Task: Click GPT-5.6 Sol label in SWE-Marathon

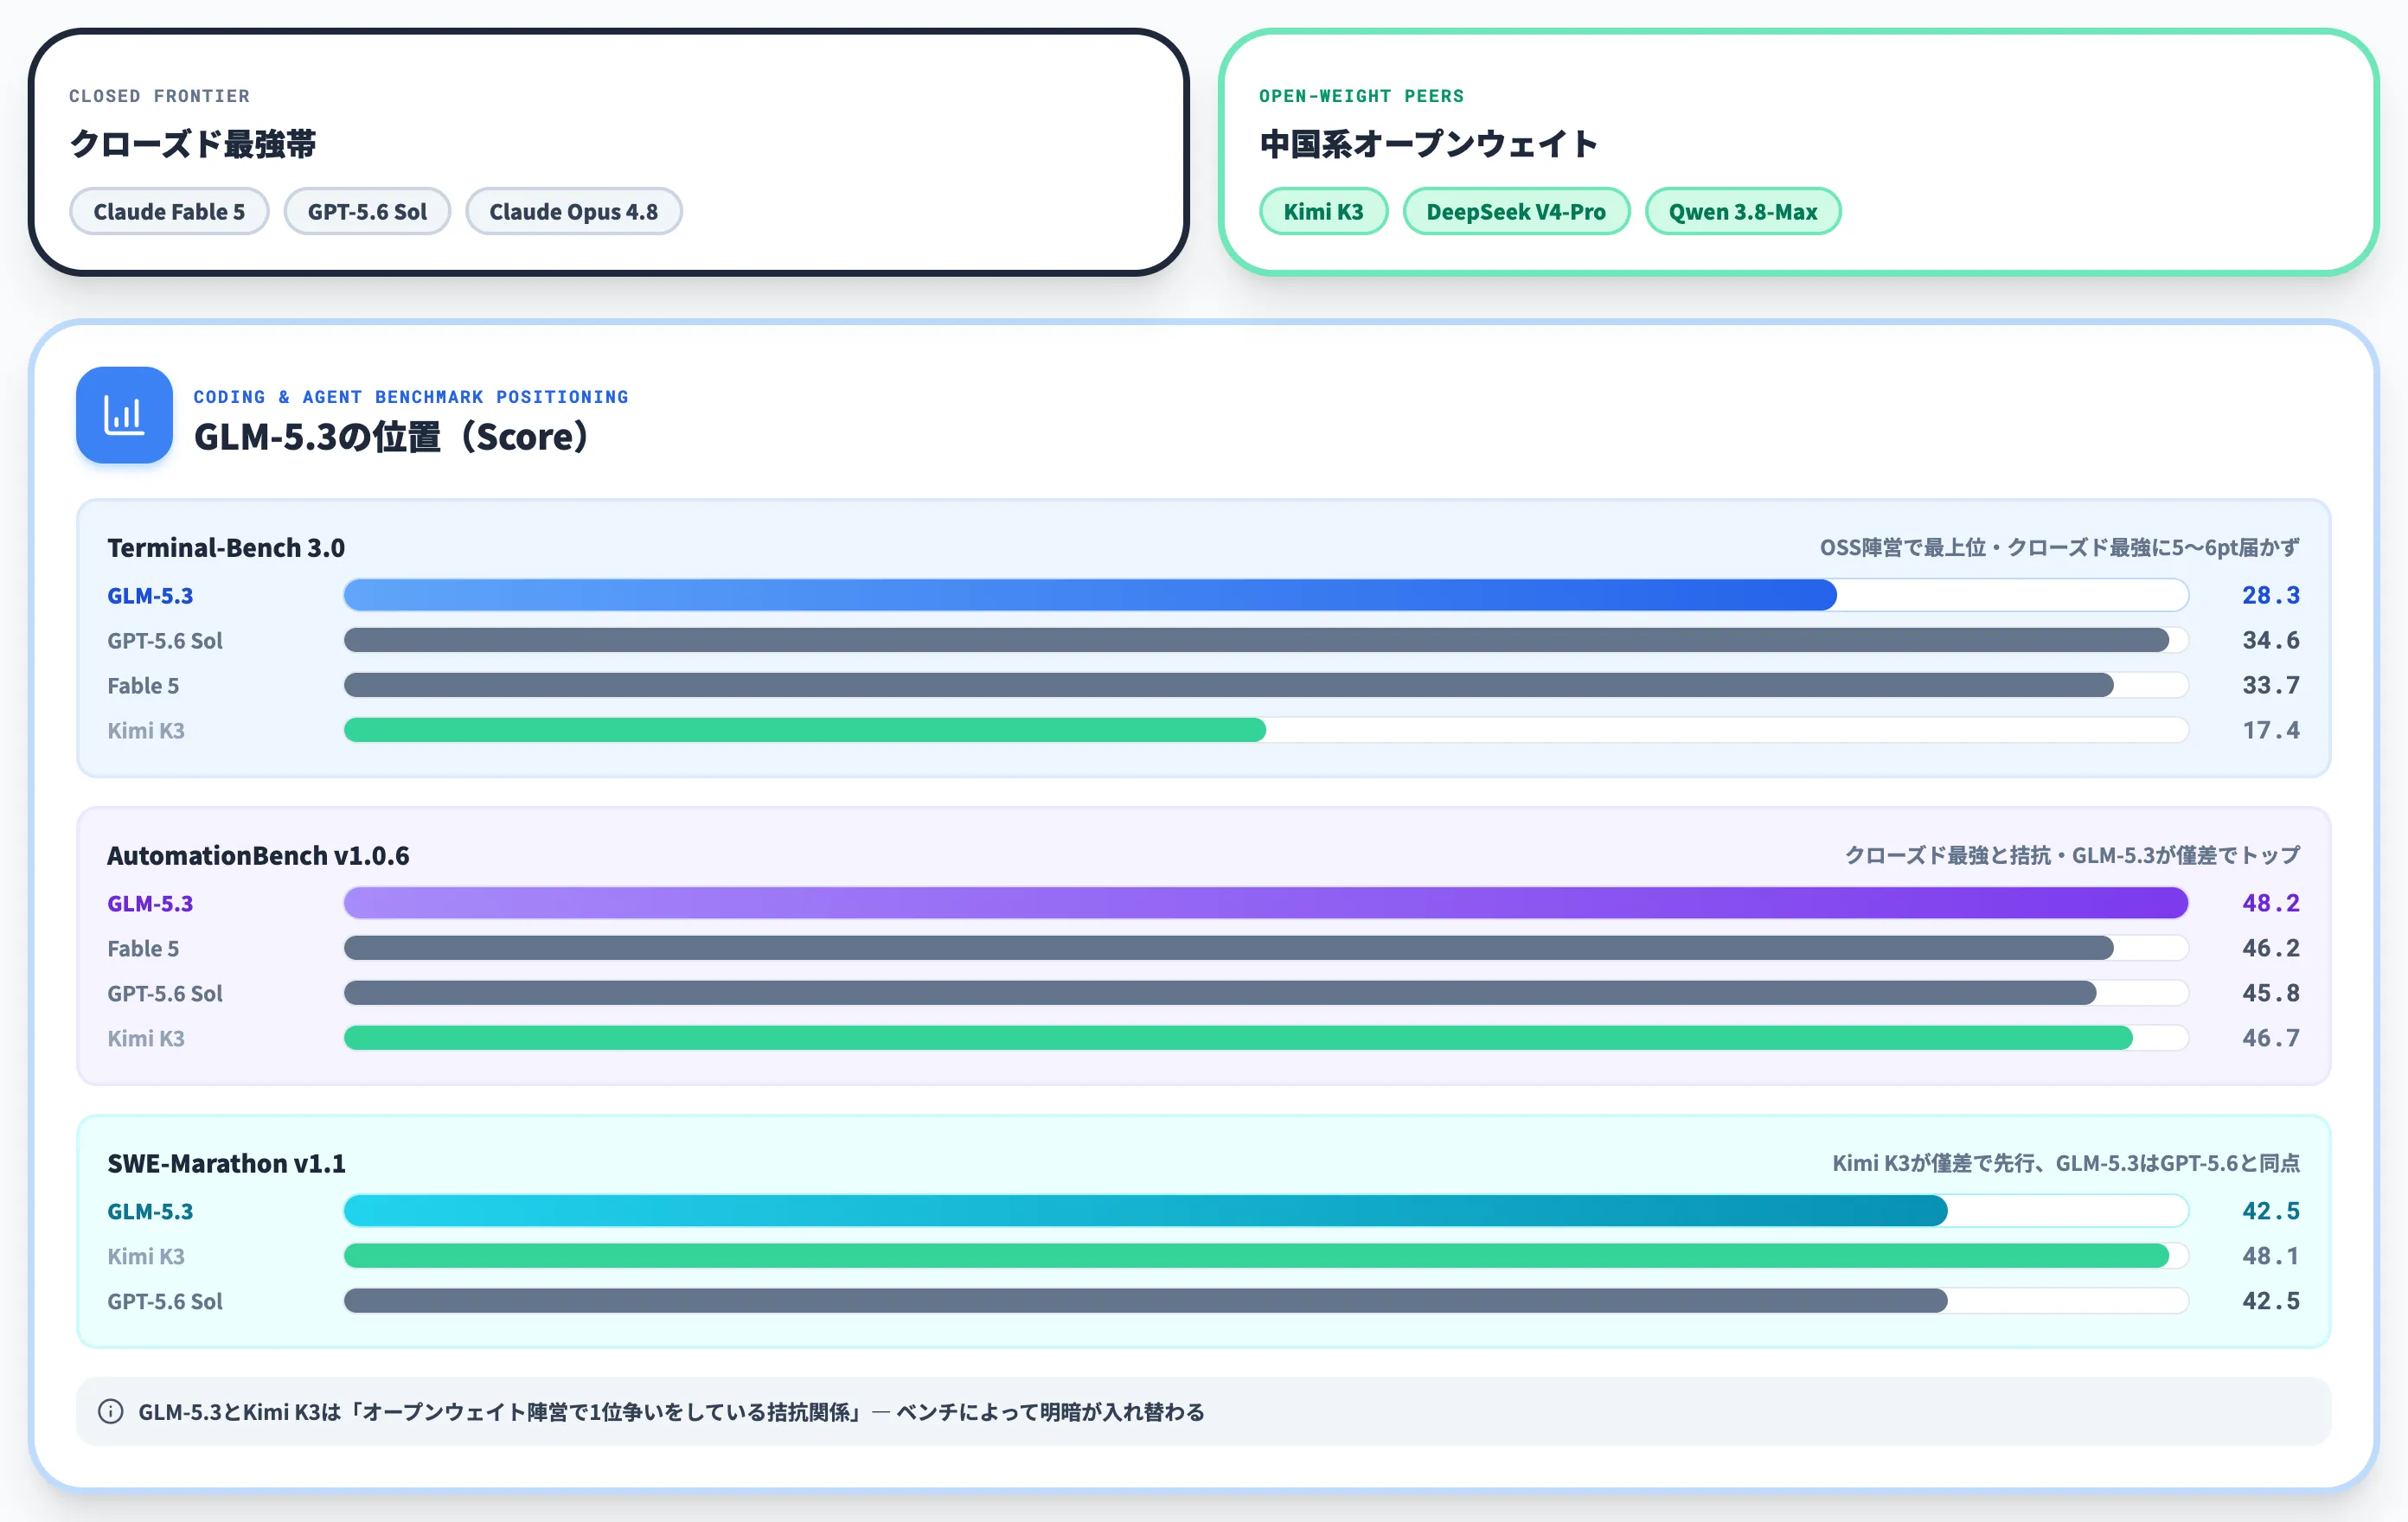Action: click(165, 1301)
